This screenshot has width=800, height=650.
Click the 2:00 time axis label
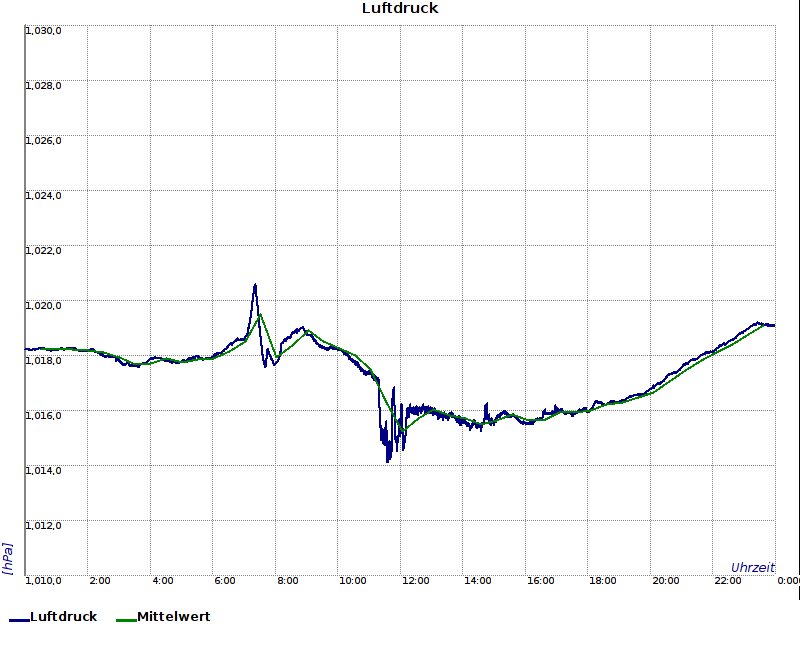(99, 581)
